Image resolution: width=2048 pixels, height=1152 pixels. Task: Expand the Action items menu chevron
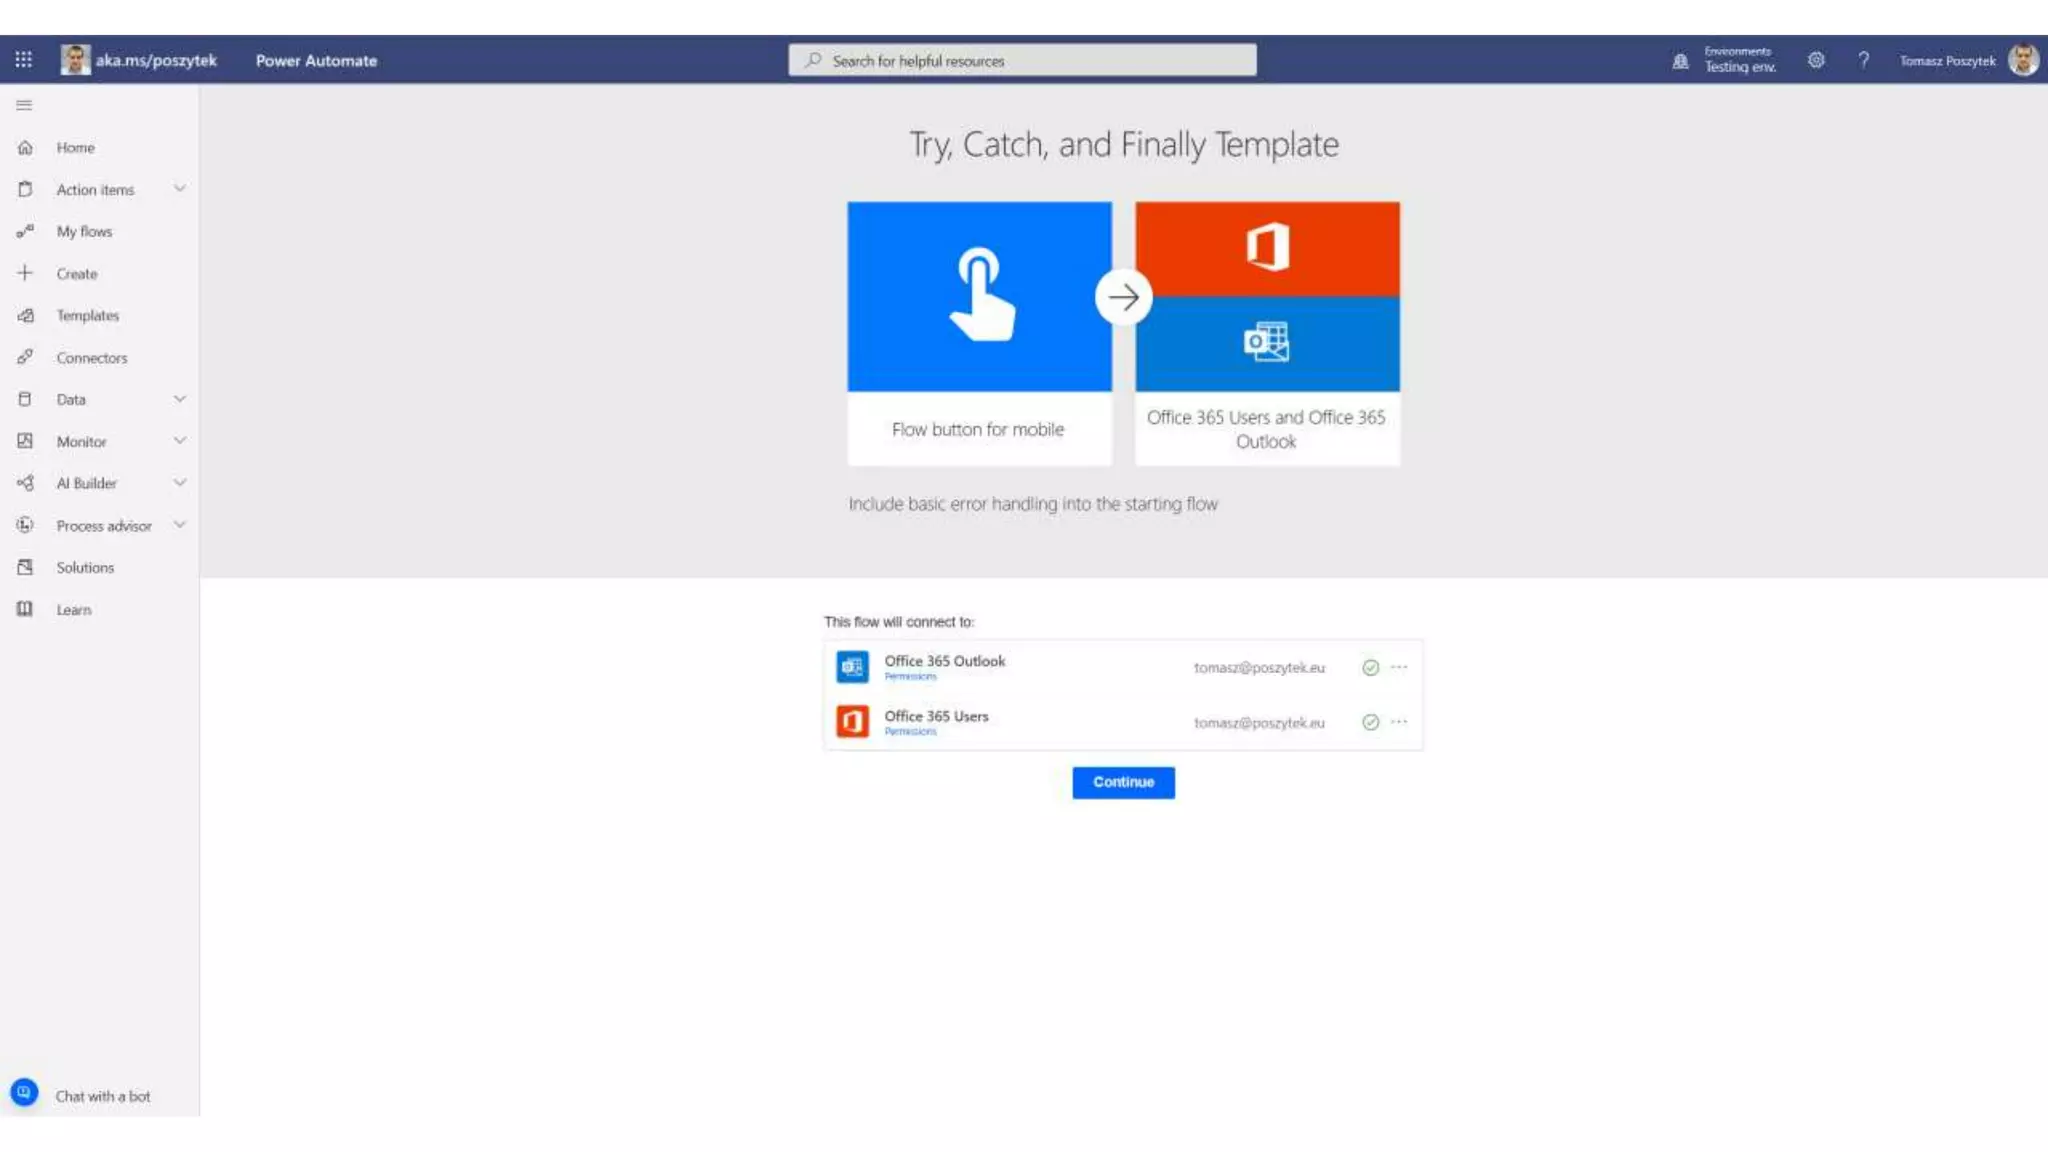click(180, 188)
